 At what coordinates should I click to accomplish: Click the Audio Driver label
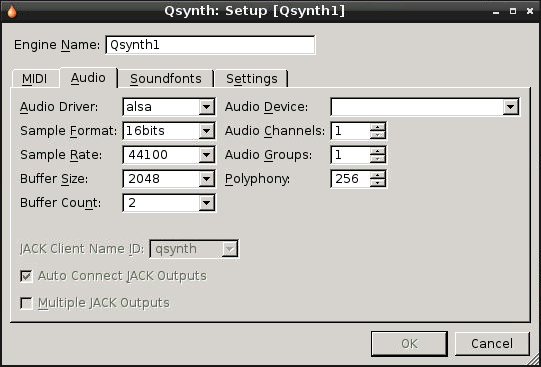point(59,107)
